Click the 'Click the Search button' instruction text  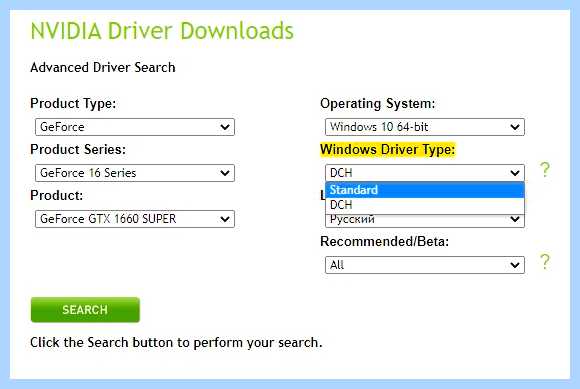[x=176, y=342]
